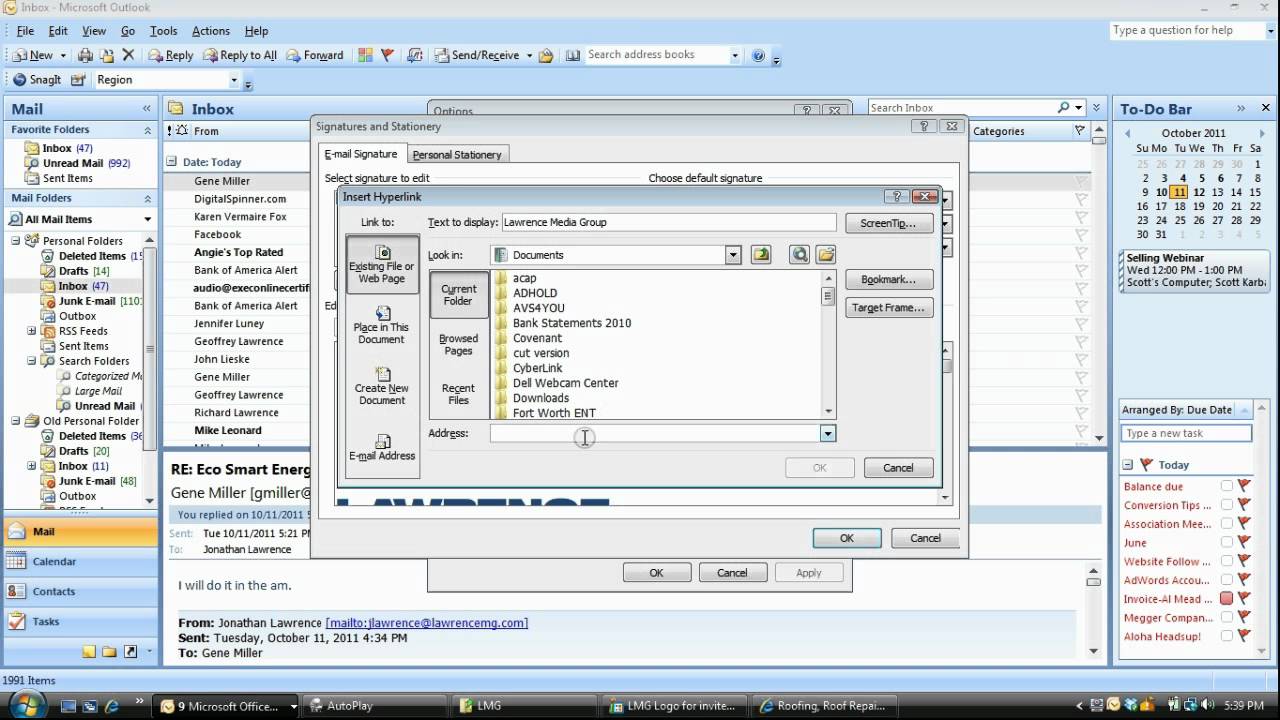Switch to the Personal Stationery tab
The image size is (1280, 720).
(x=457, y=155)
